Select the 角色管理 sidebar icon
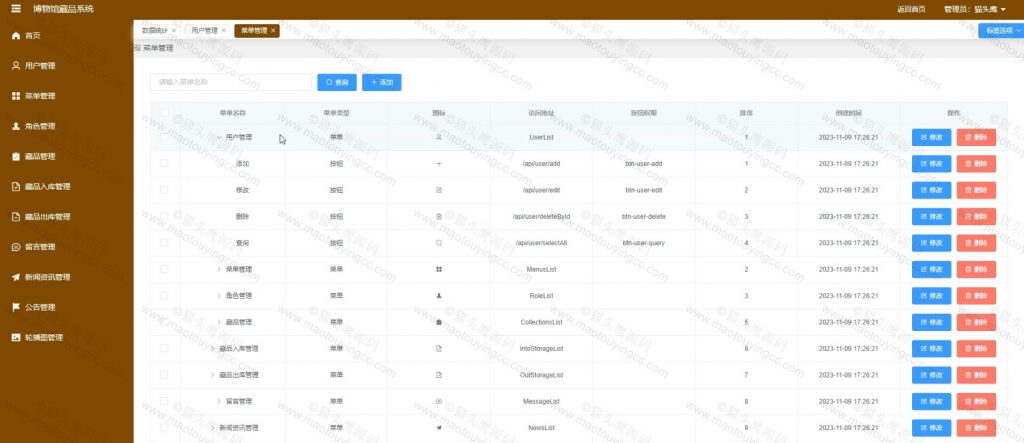1024x443 pixels. pyautogui.click(x=16, y=127)
